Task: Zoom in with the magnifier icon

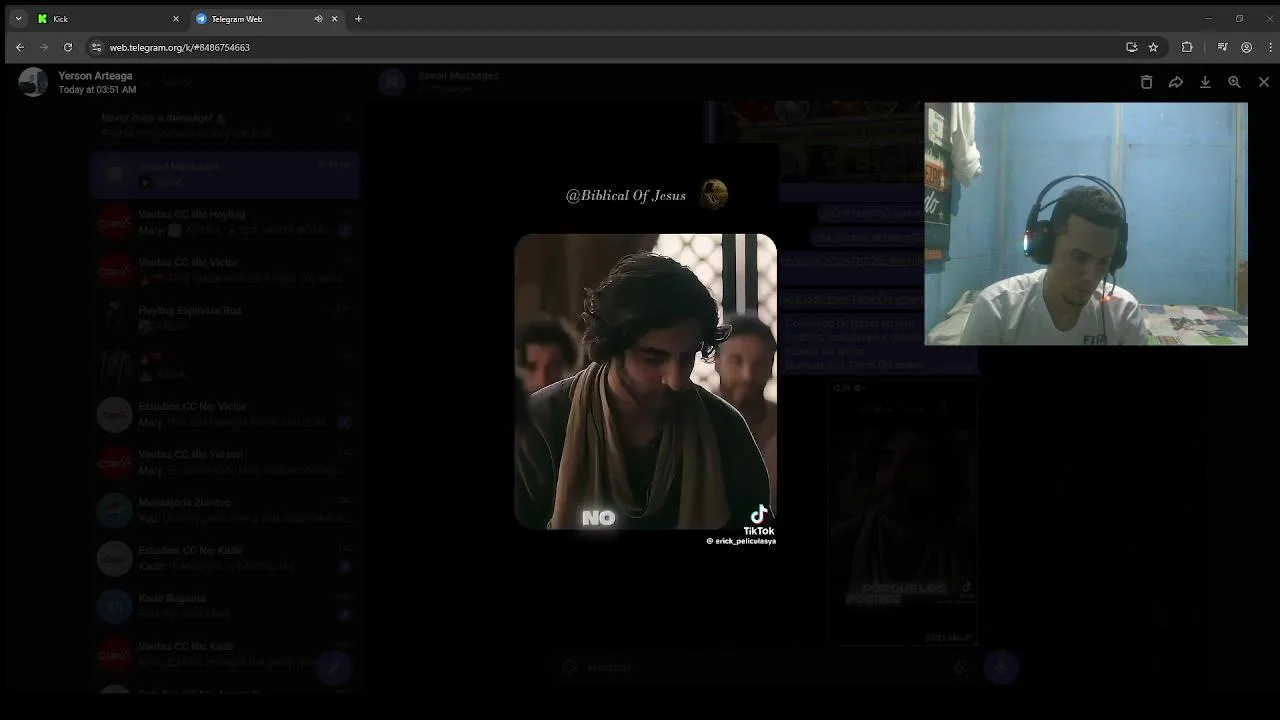Action: [1234, 82]
